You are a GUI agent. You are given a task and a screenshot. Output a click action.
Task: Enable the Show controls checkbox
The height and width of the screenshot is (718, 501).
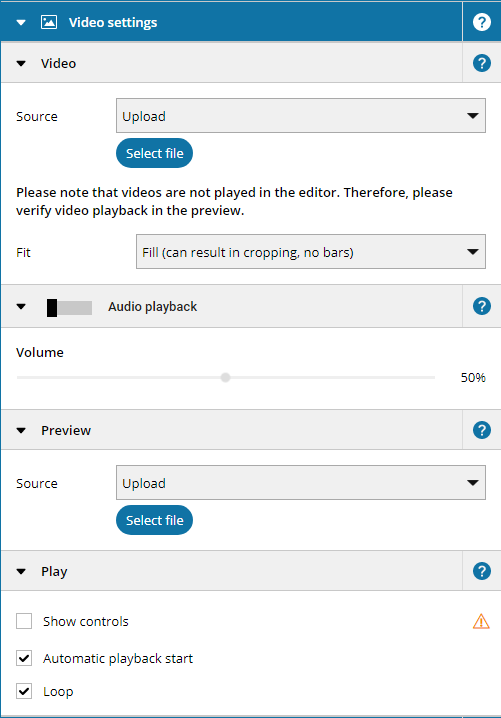(x=24, y=621)
